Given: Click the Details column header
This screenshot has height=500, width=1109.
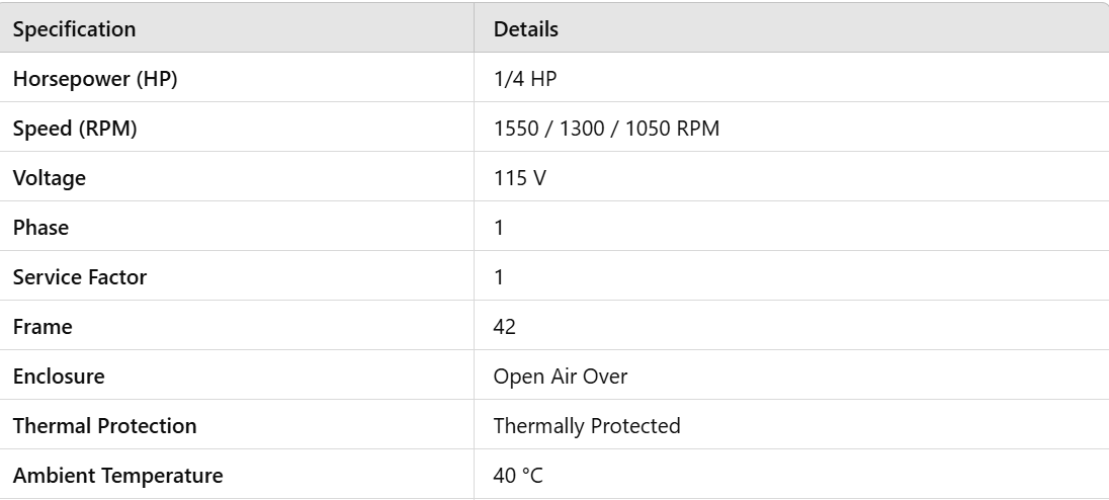Looking at the screenshot, I should click(526, 28).
